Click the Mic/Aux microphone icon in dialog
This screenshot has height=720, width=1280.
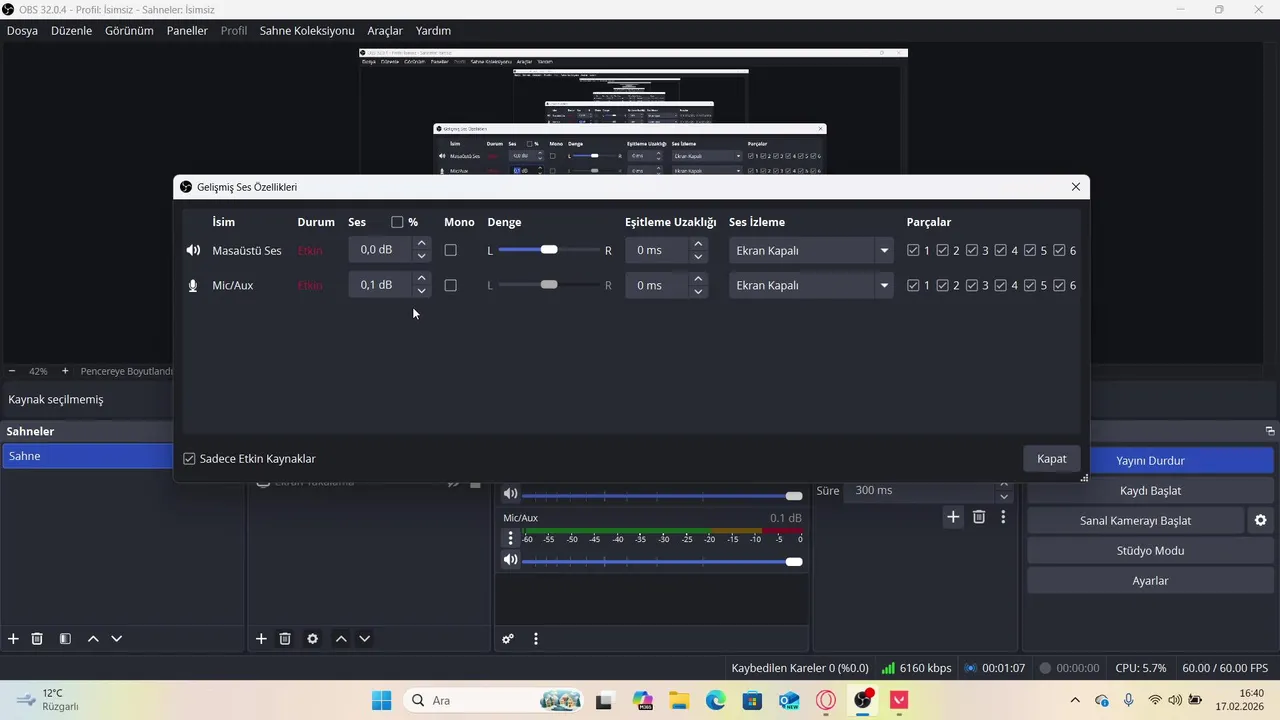point(193,285)
